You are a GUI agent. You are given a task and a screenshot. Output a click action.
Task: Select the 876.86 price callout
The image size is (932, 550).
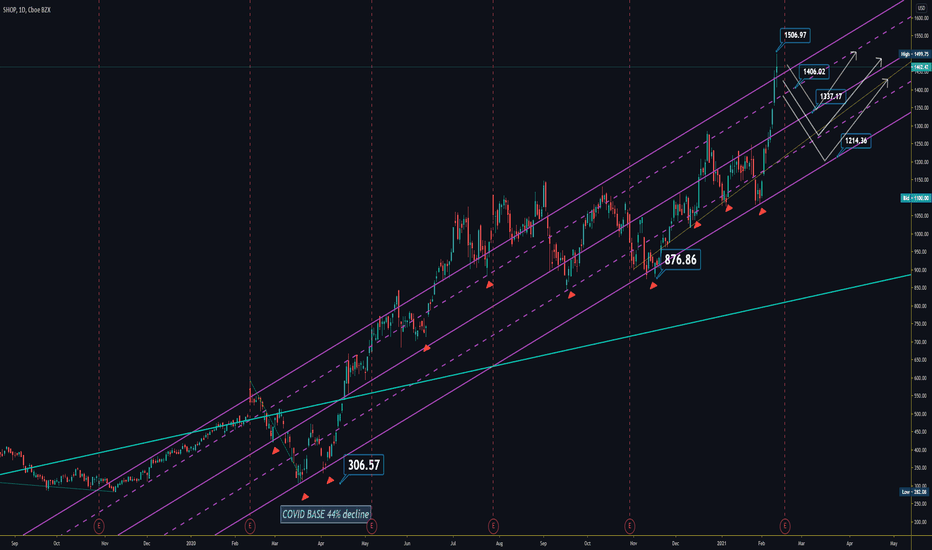(680, 260)
